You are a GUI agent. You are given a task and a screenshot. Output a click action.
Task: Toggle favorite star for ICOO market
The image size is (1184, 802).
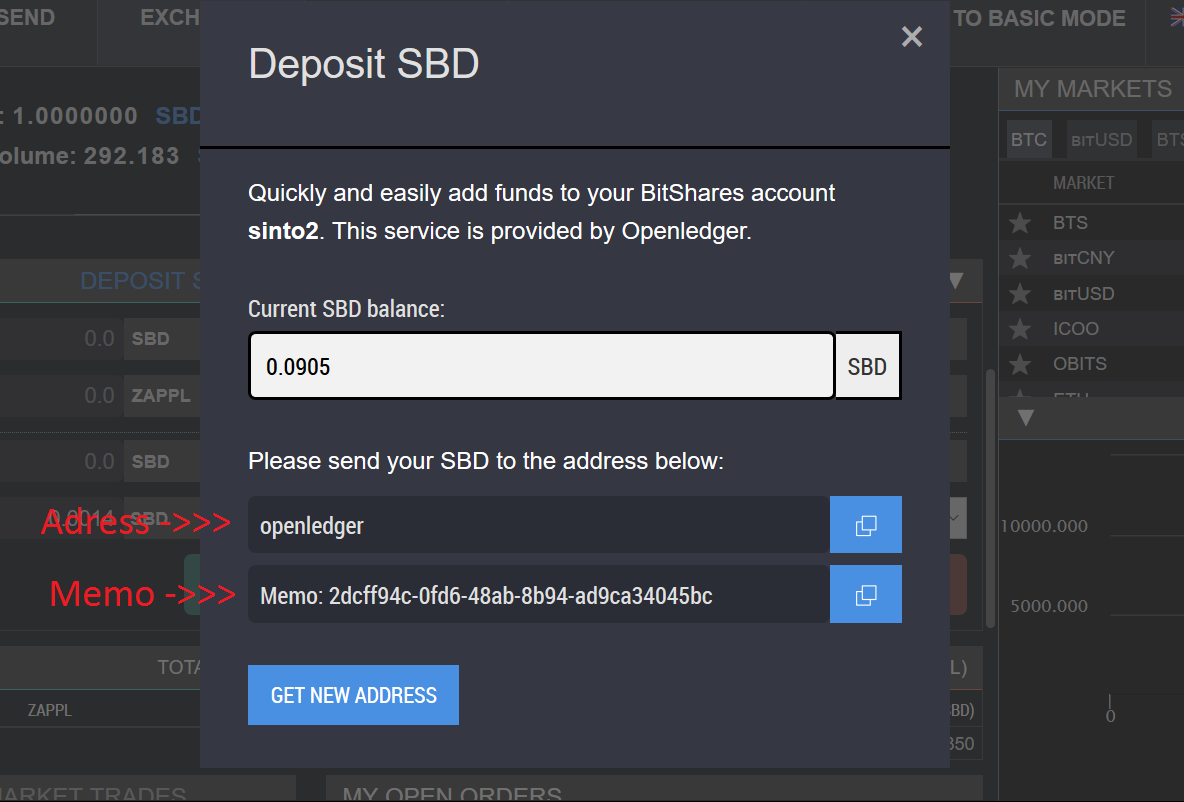click(x=1019, y=329)
